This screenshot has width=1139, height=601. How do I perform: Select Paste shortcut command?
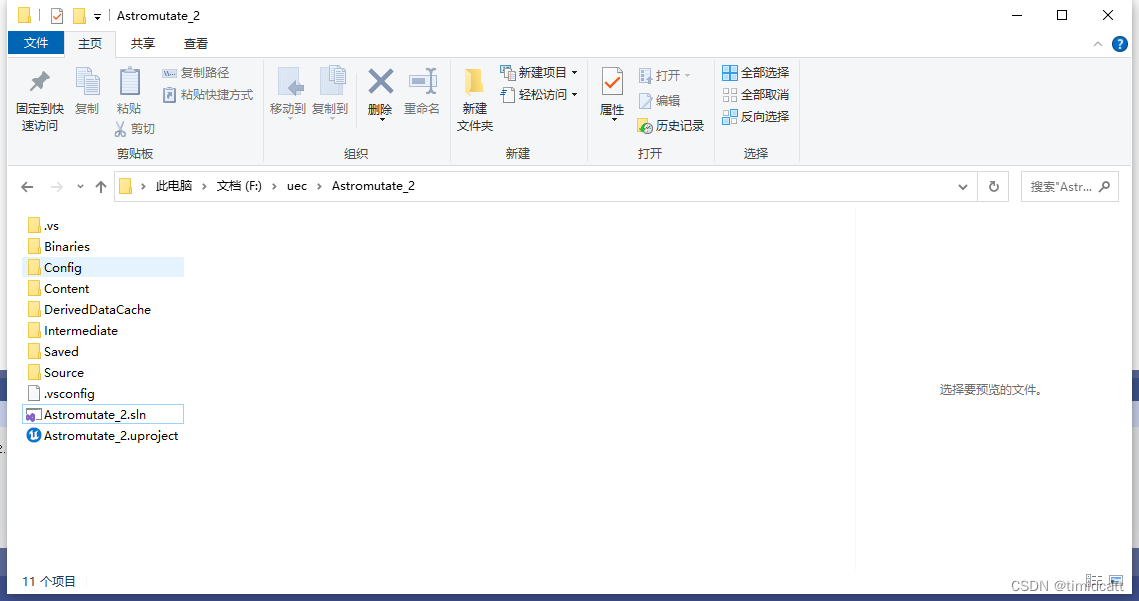tap(208, 94)
